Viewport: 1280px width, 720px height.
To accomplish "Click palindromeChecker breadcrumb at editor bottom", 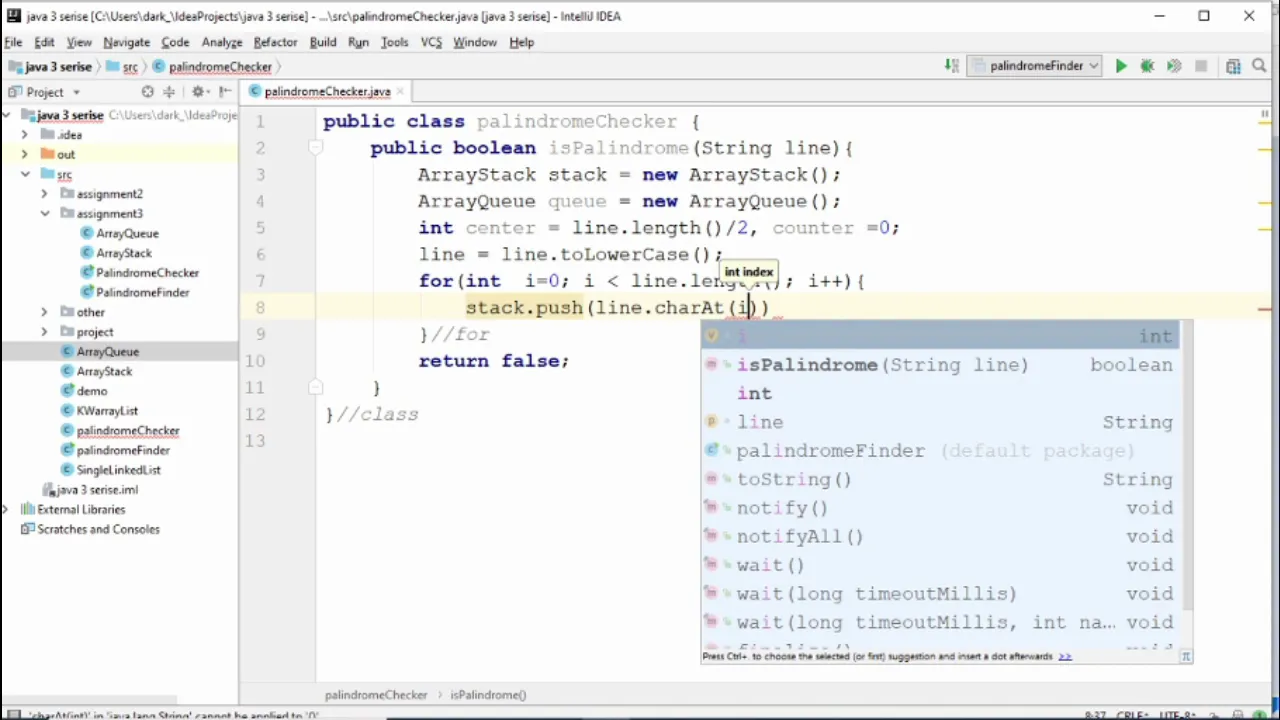I will [x=376, y=695].
